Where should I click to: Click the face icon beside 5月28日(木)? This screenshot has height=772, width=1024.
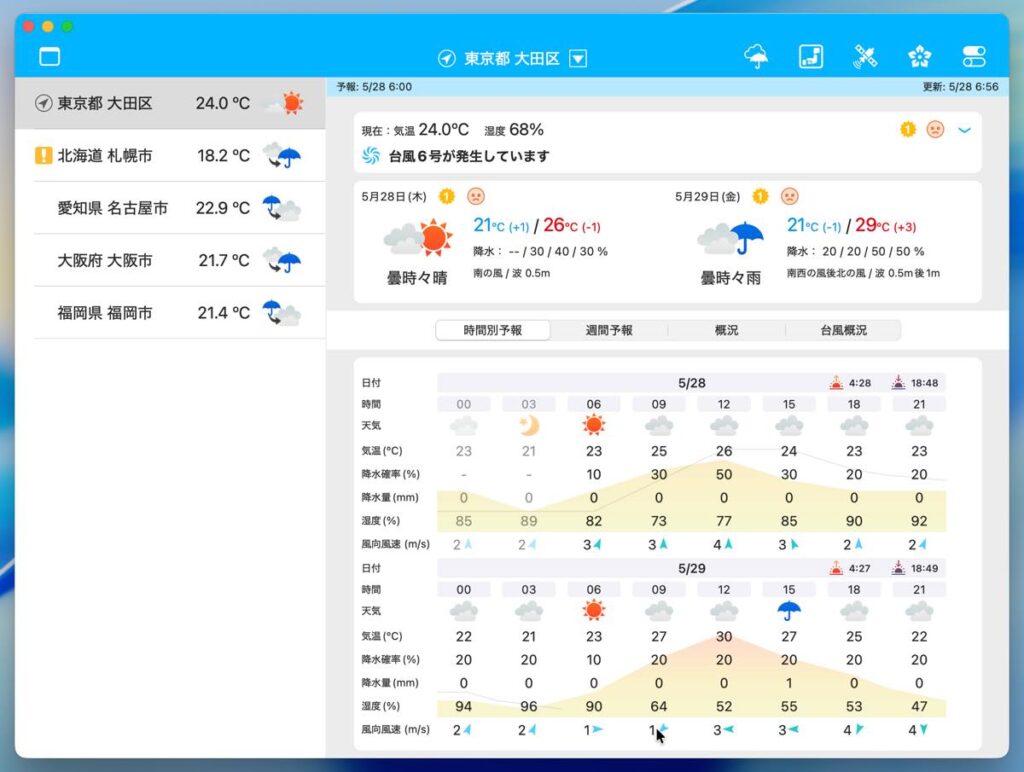pyautogui.click(x=476, y=196)
